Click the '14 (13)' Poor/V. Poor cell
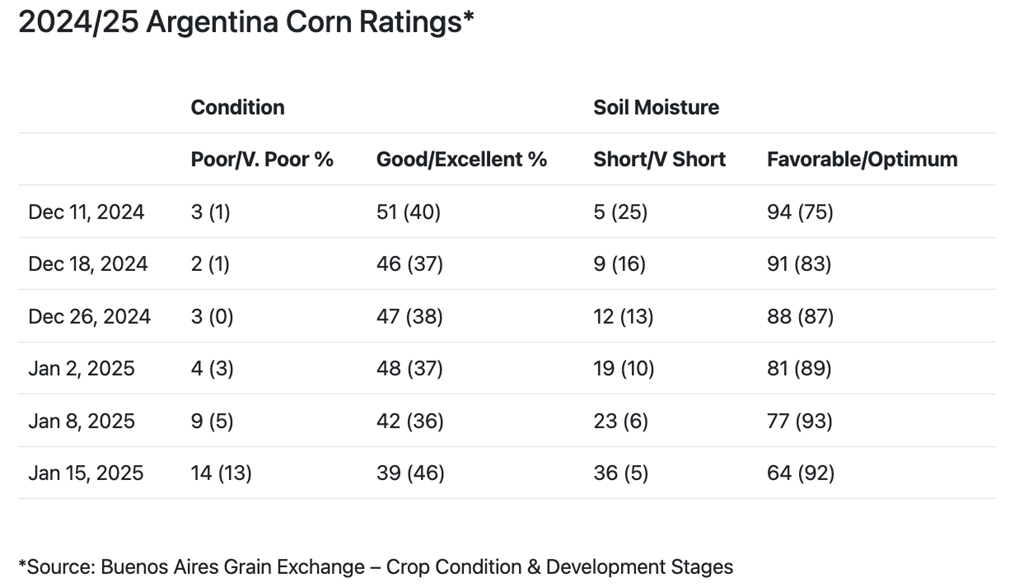 221,472
